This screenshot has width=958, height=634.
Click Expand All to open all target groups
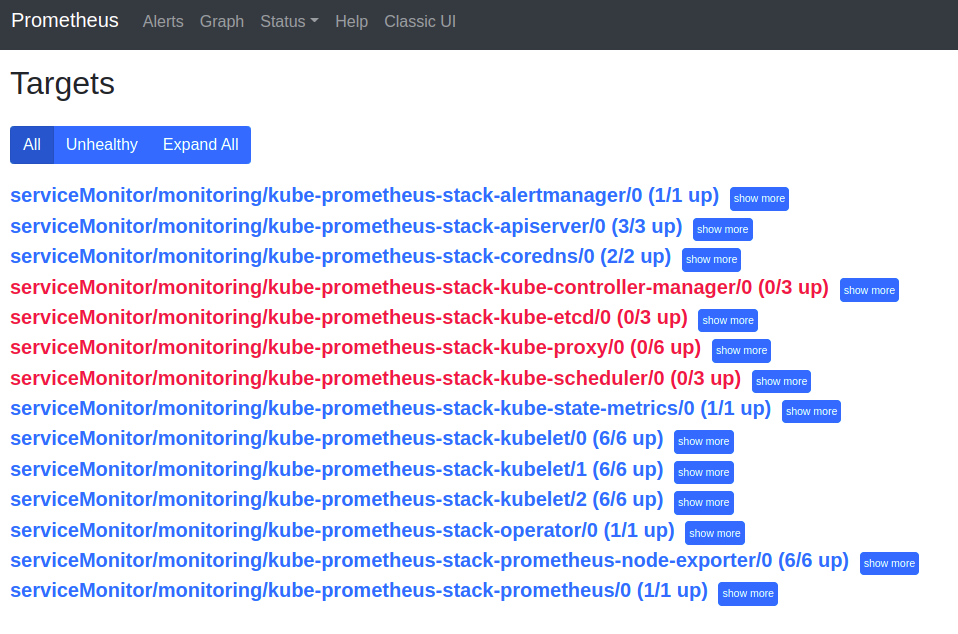[200, 144]
